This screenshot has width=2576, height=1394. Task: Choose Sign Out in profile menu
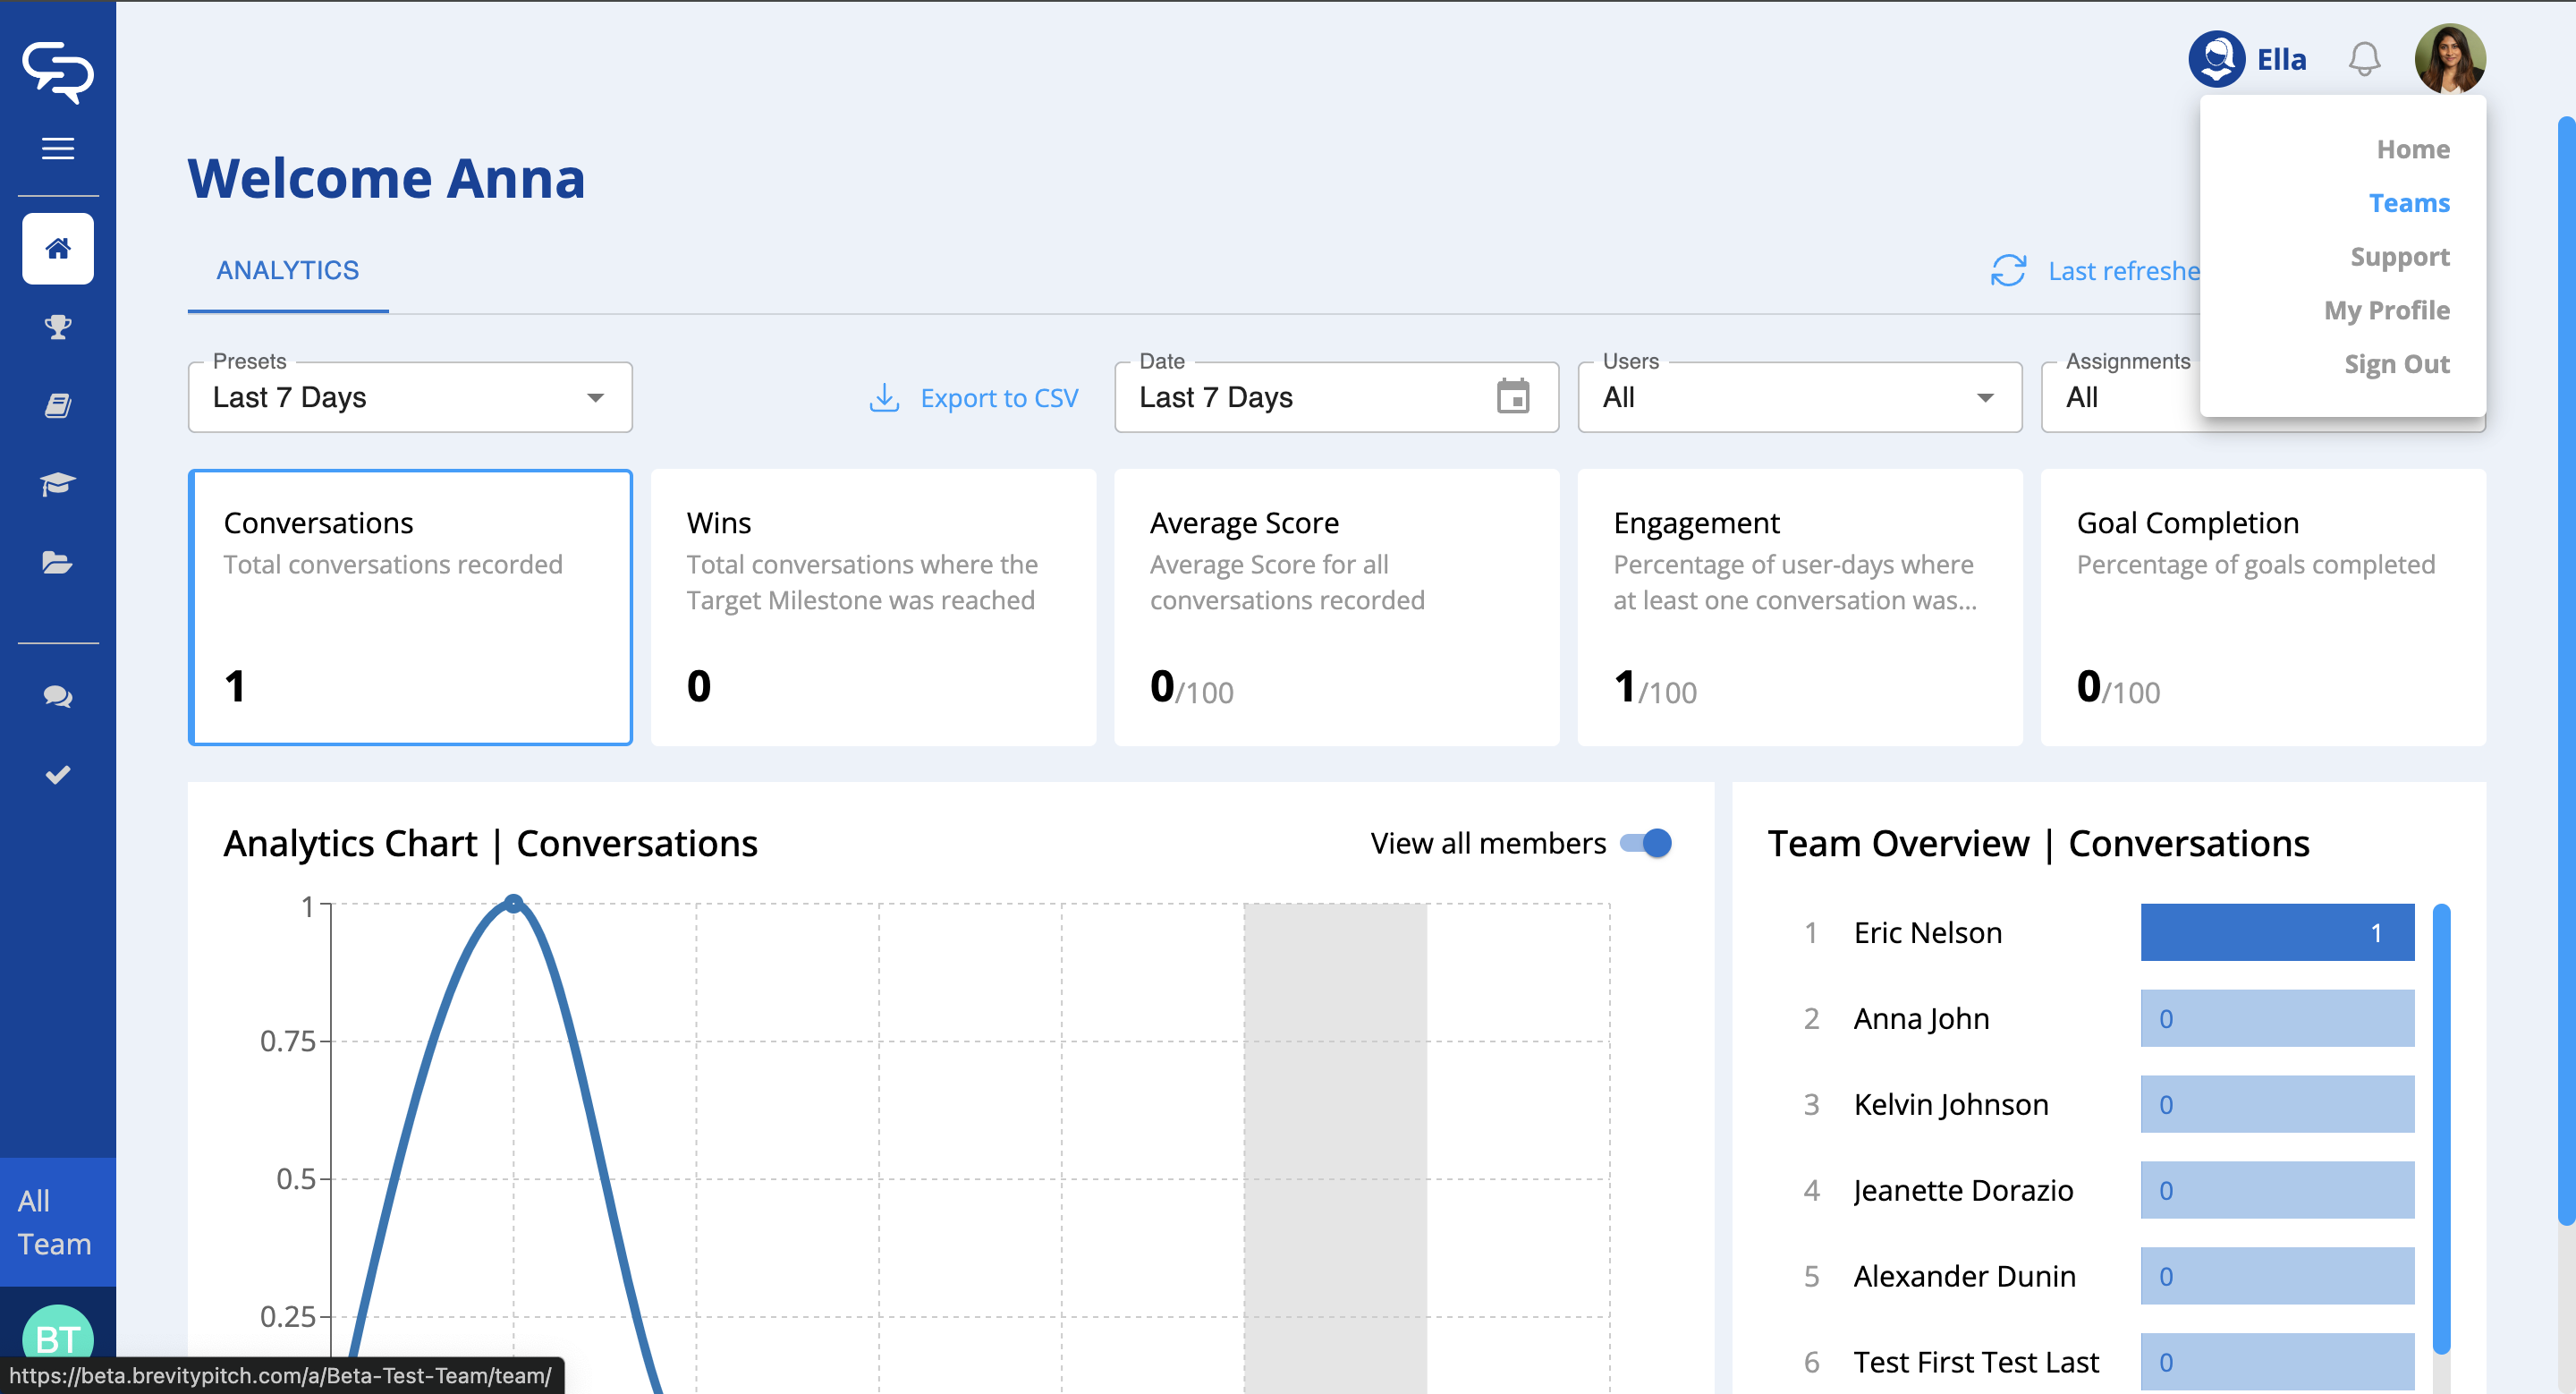2396,364
